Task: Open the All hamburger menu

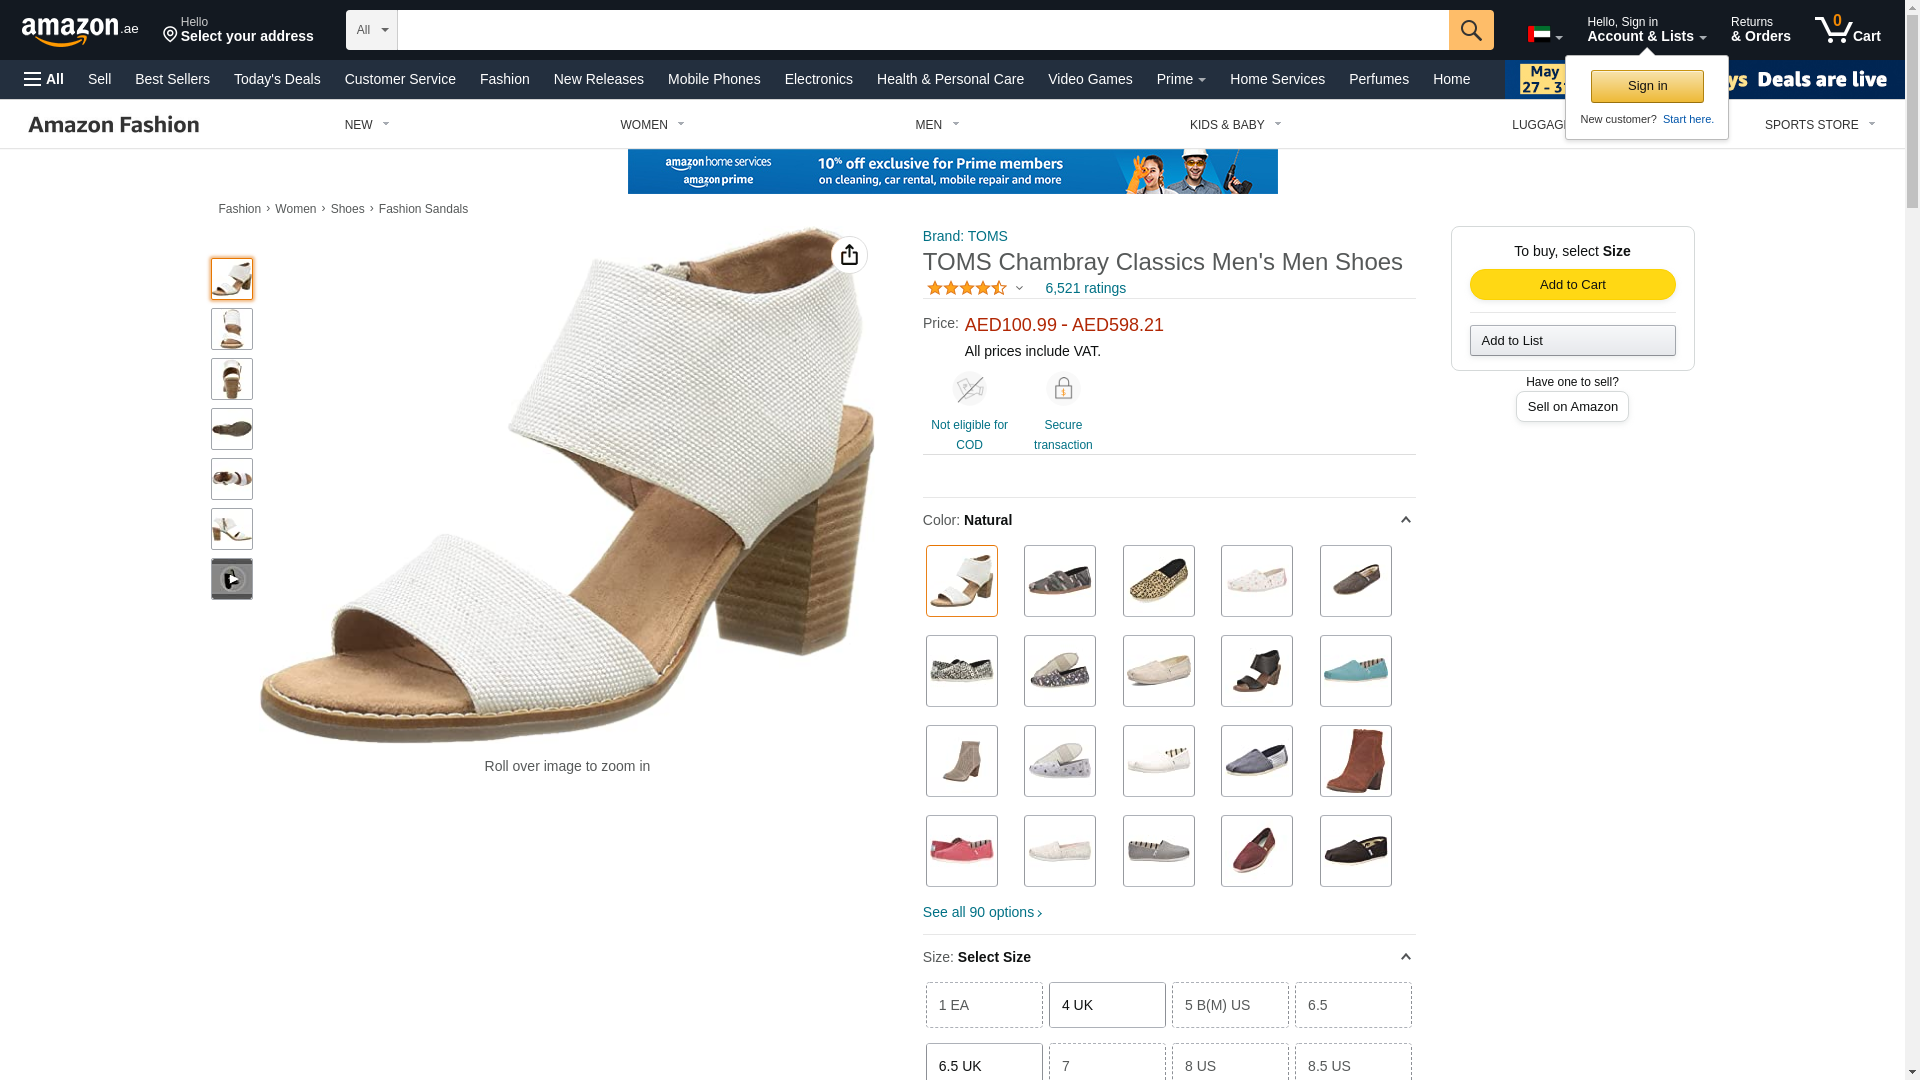Action: [44, 79]
